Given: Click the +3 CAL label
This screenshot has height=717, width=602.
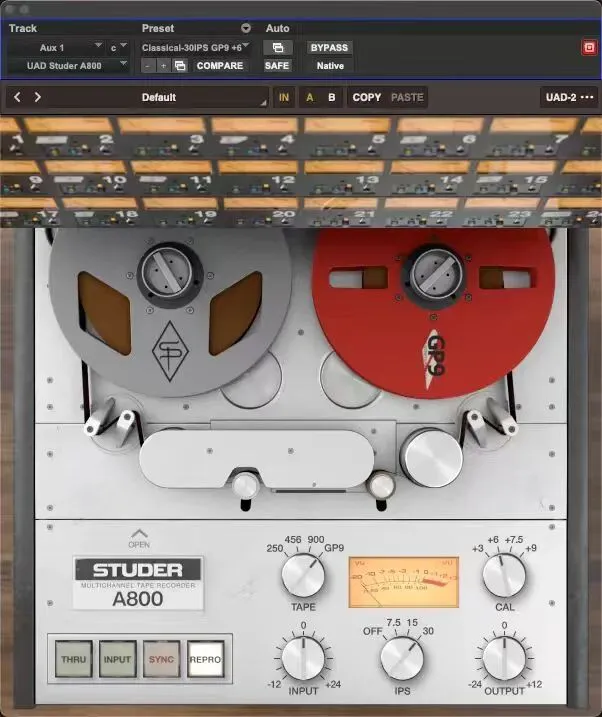Looking at the screenshot, I should coord(478,548).
